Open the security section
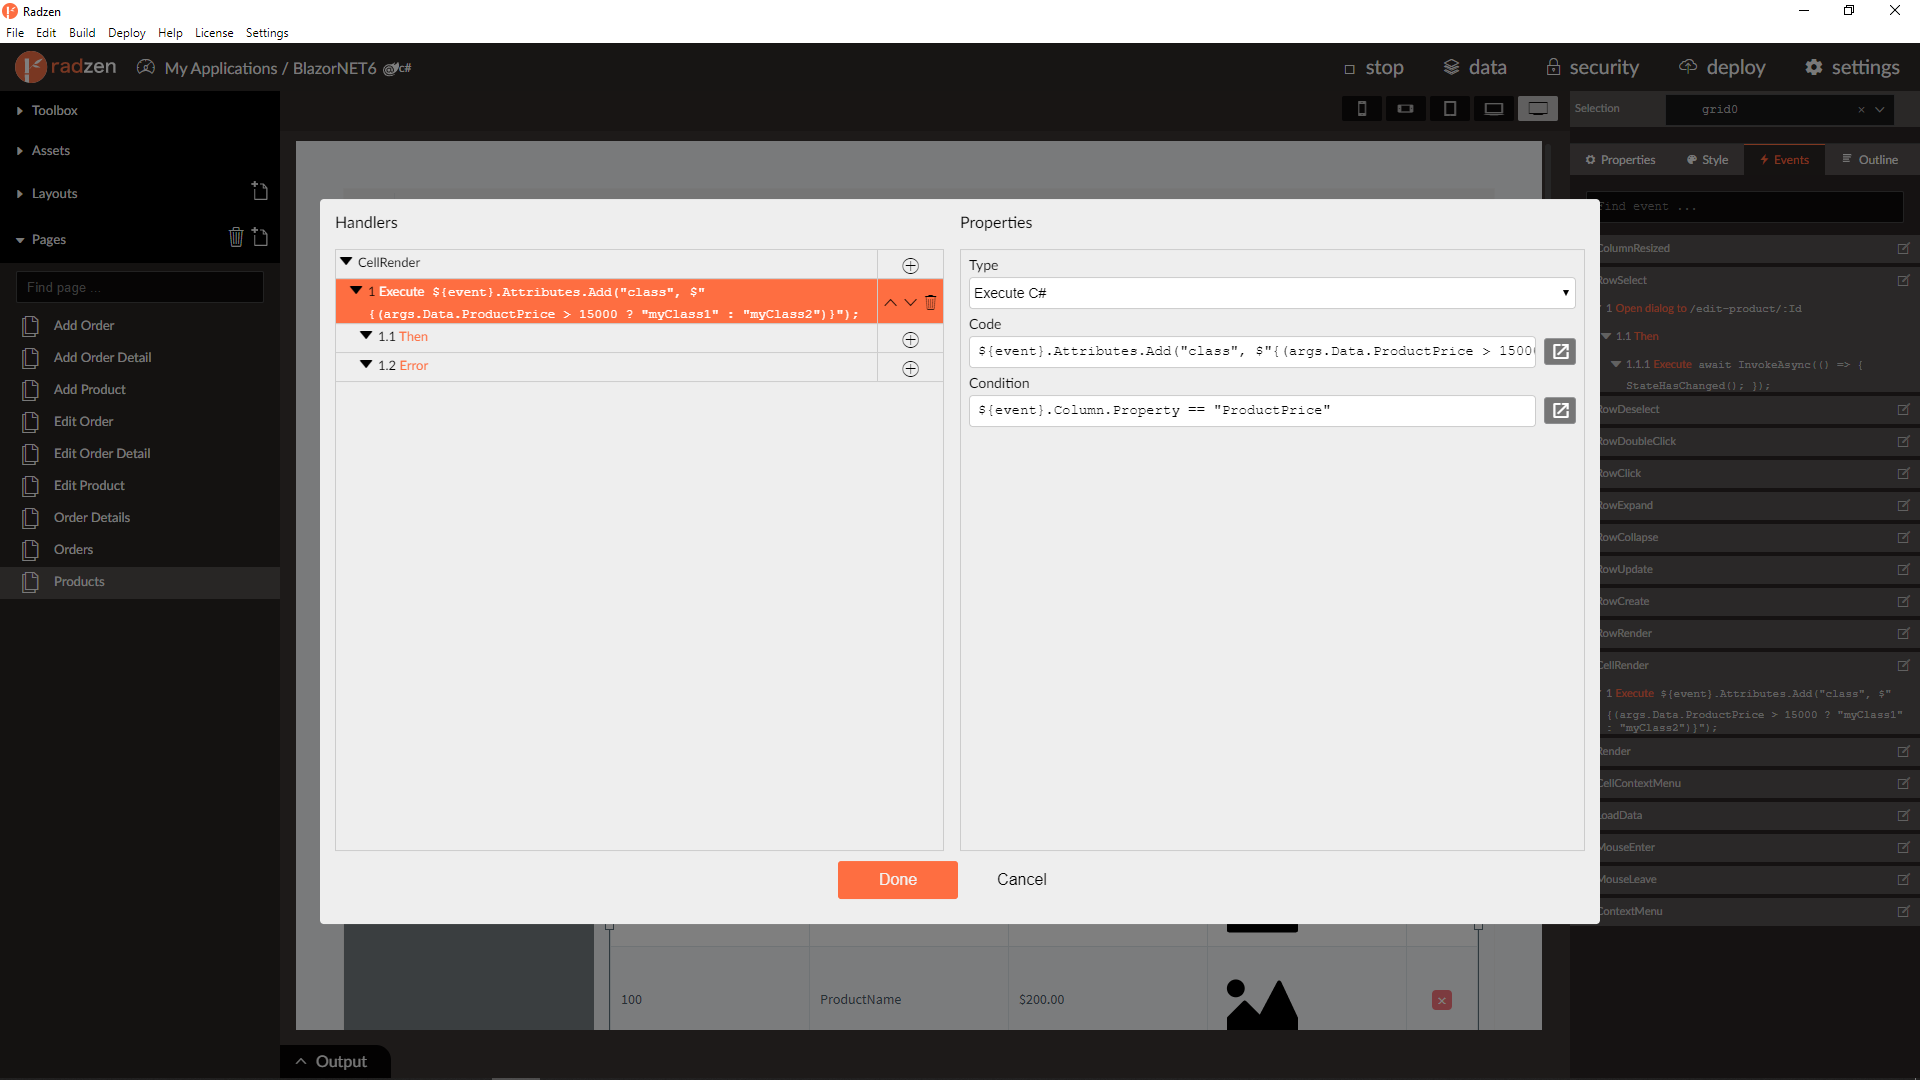 click(1592, 67)
